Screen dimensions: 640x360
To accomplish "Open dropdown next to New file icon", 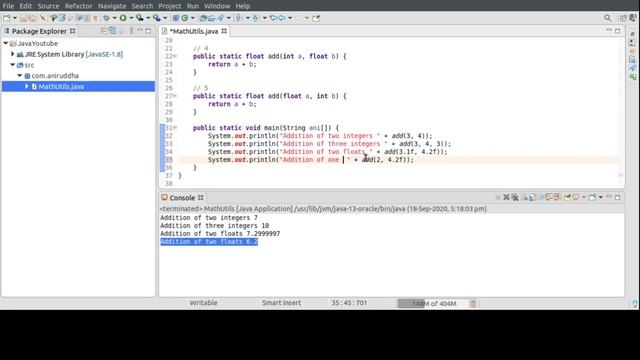I will pyautogui.click(x=15, y=18).
